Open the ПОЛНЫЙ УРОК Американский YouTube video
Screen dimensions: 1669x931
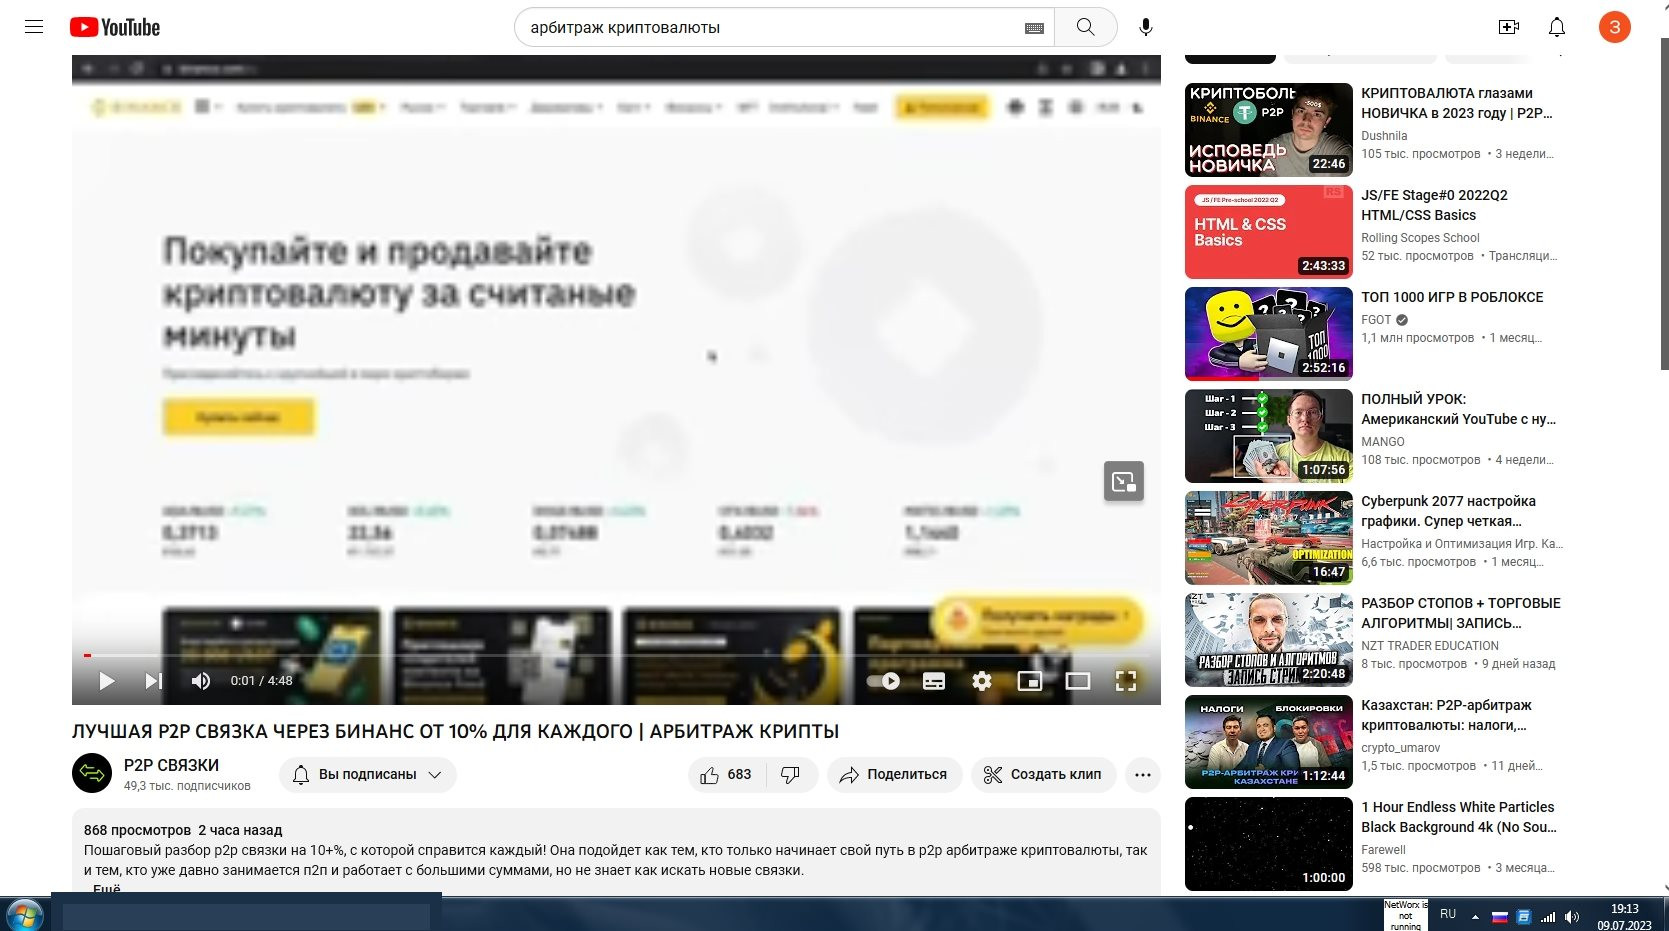(1458, 409)
